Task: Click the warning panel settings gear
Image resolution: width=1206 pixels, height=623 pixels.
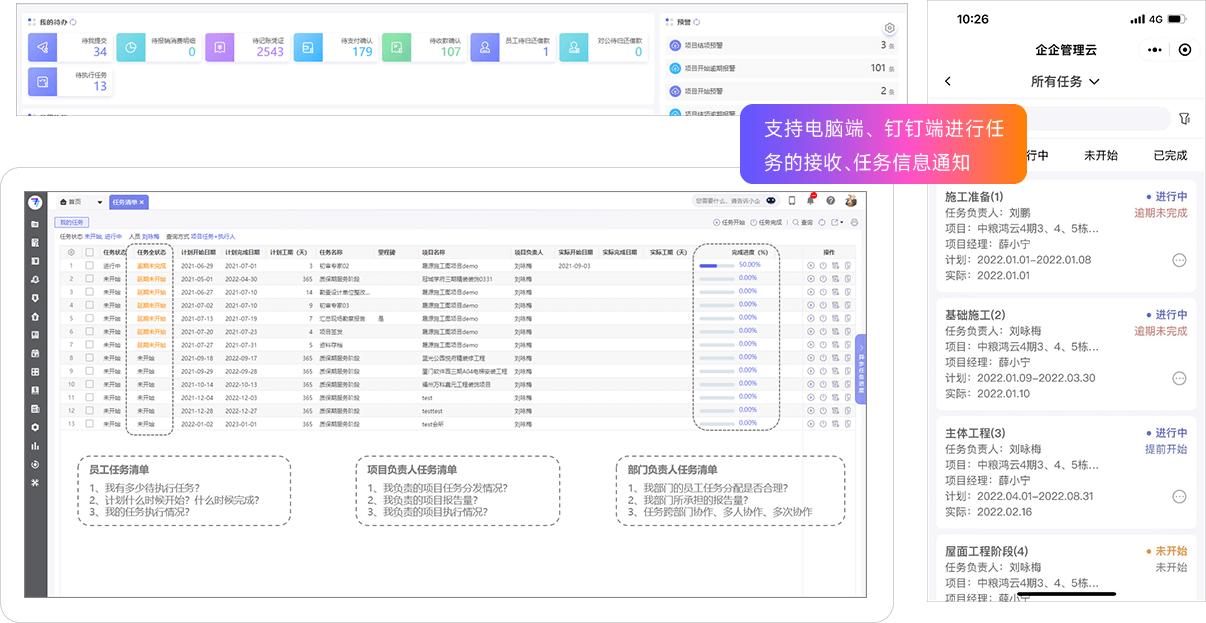Action: (890, 29)
